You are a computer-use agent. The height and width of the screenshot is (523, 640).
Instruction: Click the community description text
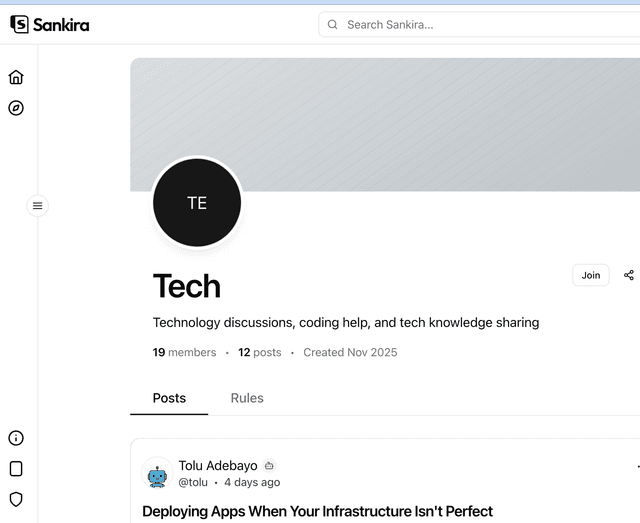tap(346, 323)
